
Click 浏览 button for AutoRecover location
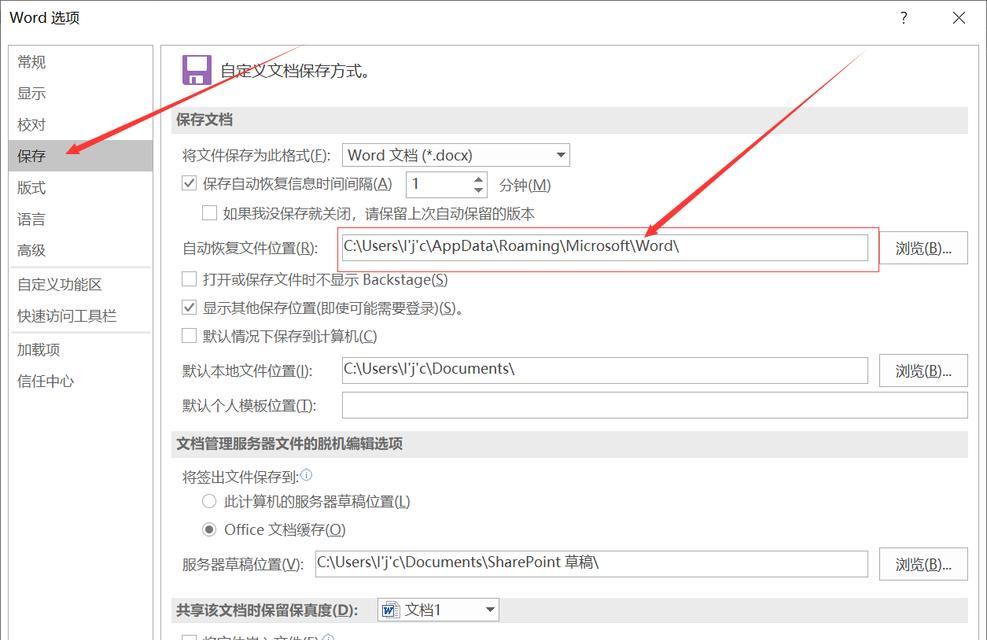(x=923, y=248)
